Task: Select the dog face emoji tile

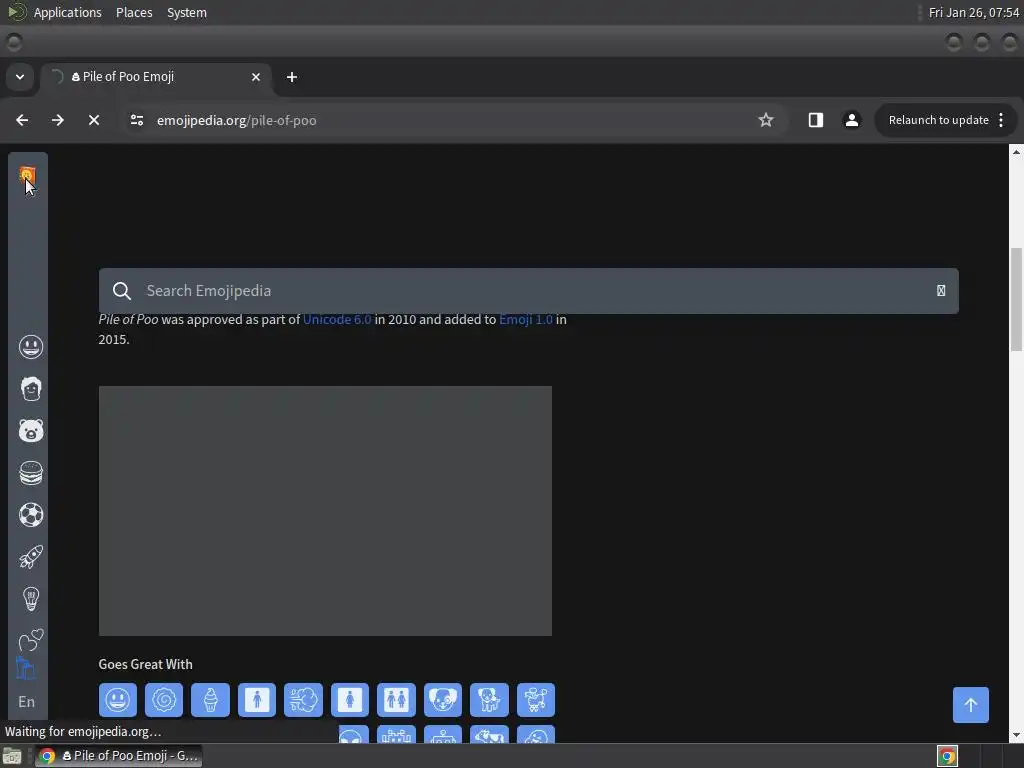Action: 443,700
